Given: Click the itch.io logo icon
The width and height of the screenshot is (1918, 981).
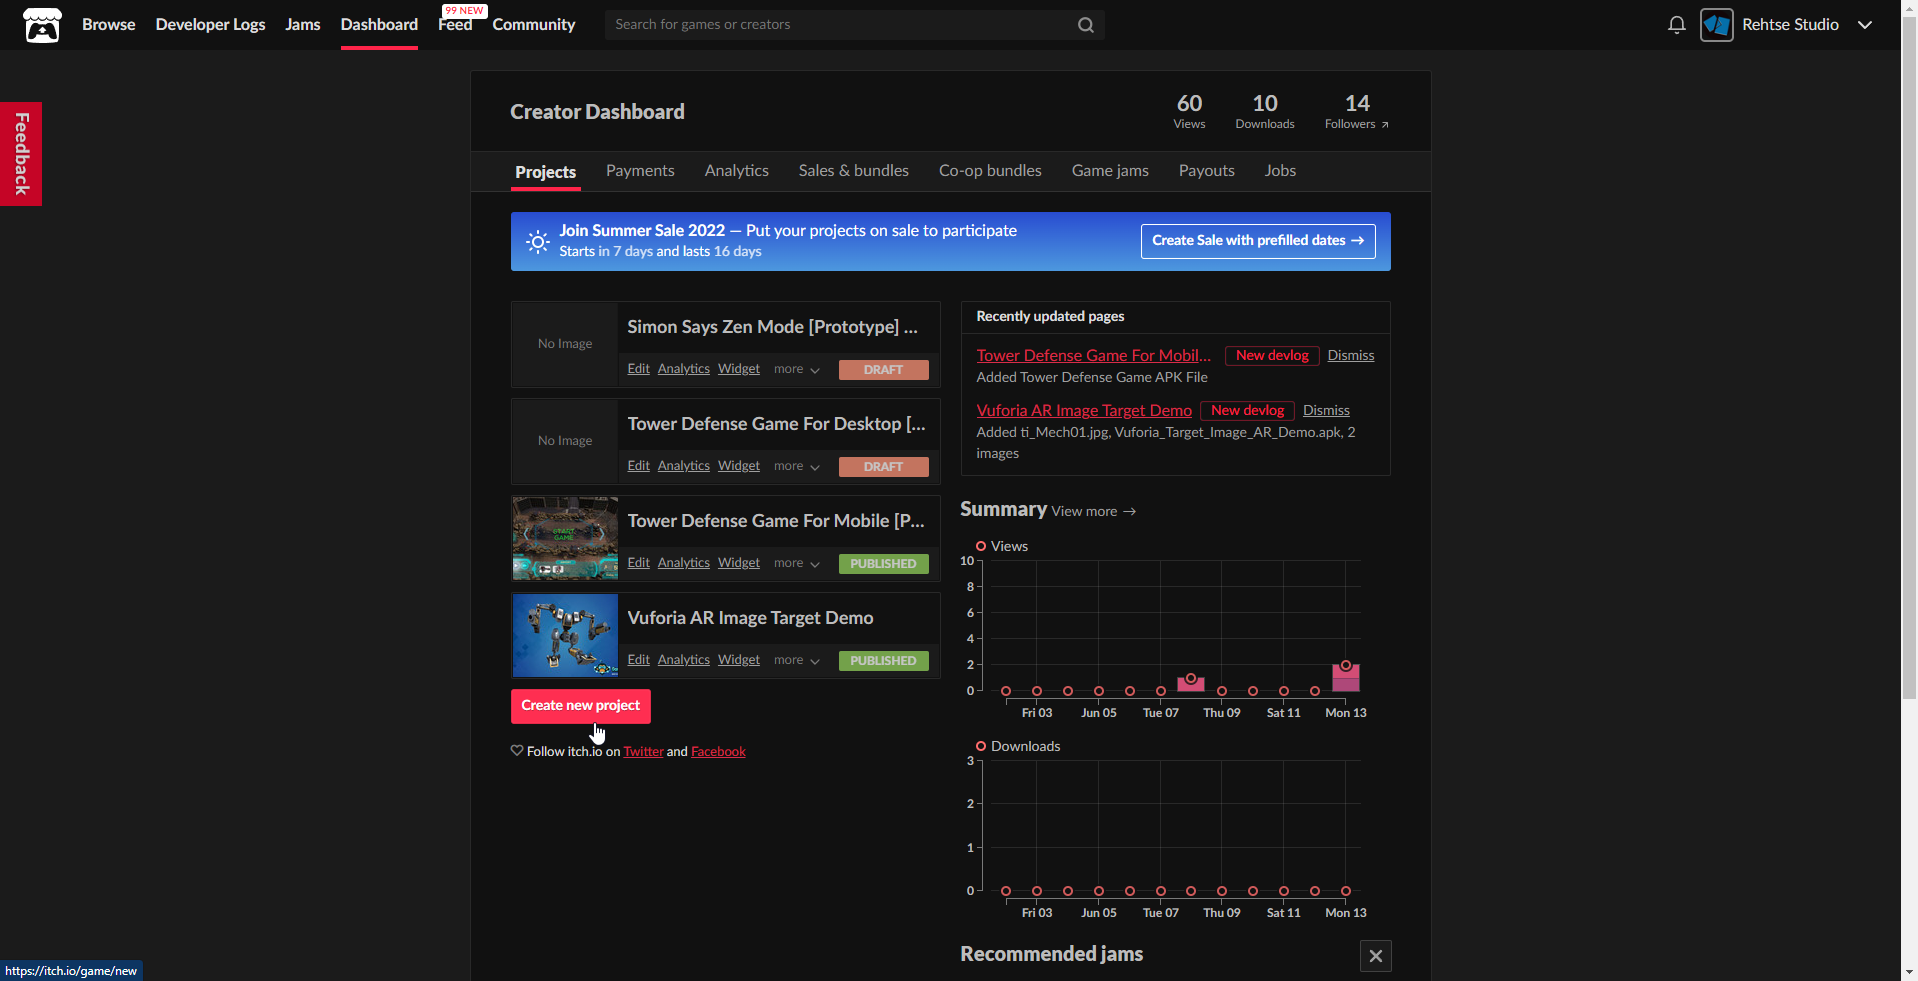Looking at the screenshot, I should pos(42,25).
